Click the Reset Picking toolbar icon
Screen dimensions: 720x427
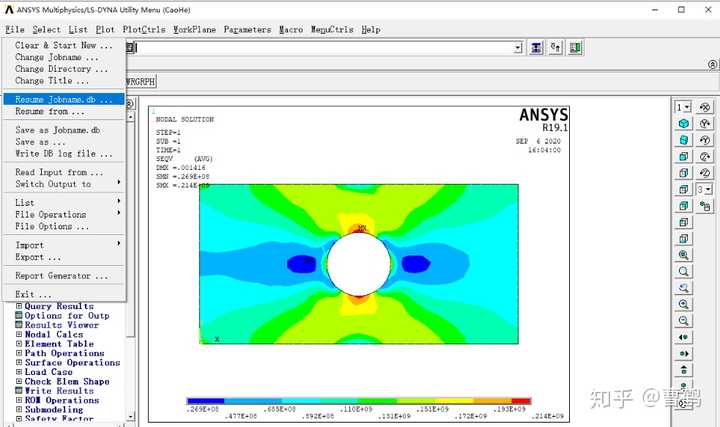[556, 48]
